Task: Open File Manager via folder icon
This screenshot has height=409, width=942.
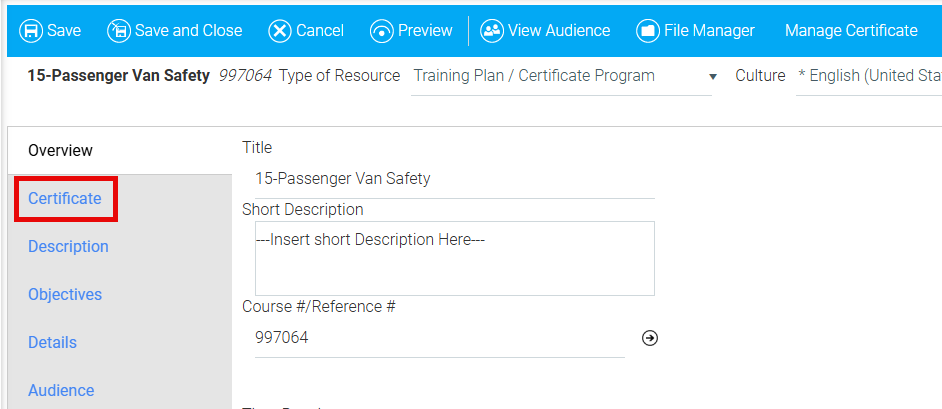Action: click(648, 30)
